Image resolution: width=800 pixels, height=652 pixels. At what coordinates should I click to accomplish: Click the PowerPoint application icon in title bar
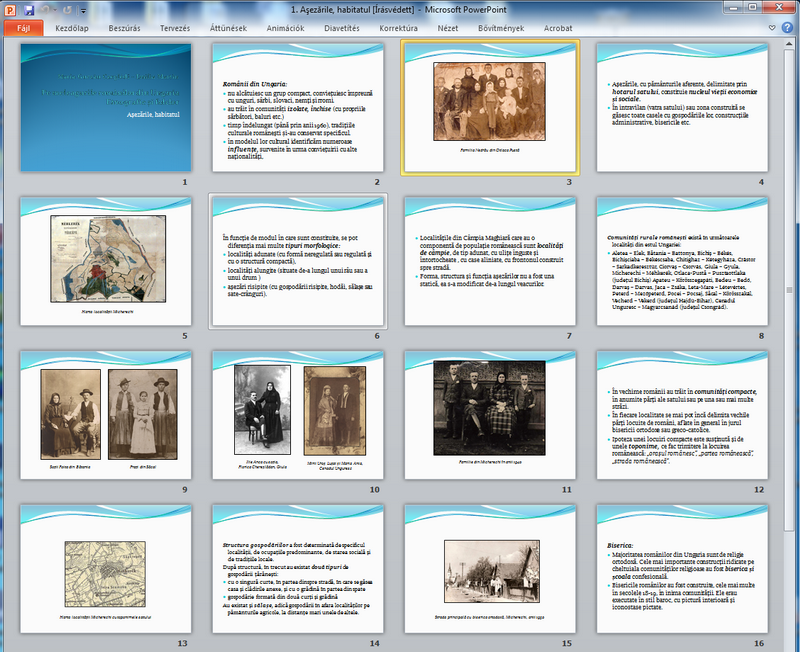point(9,9)
